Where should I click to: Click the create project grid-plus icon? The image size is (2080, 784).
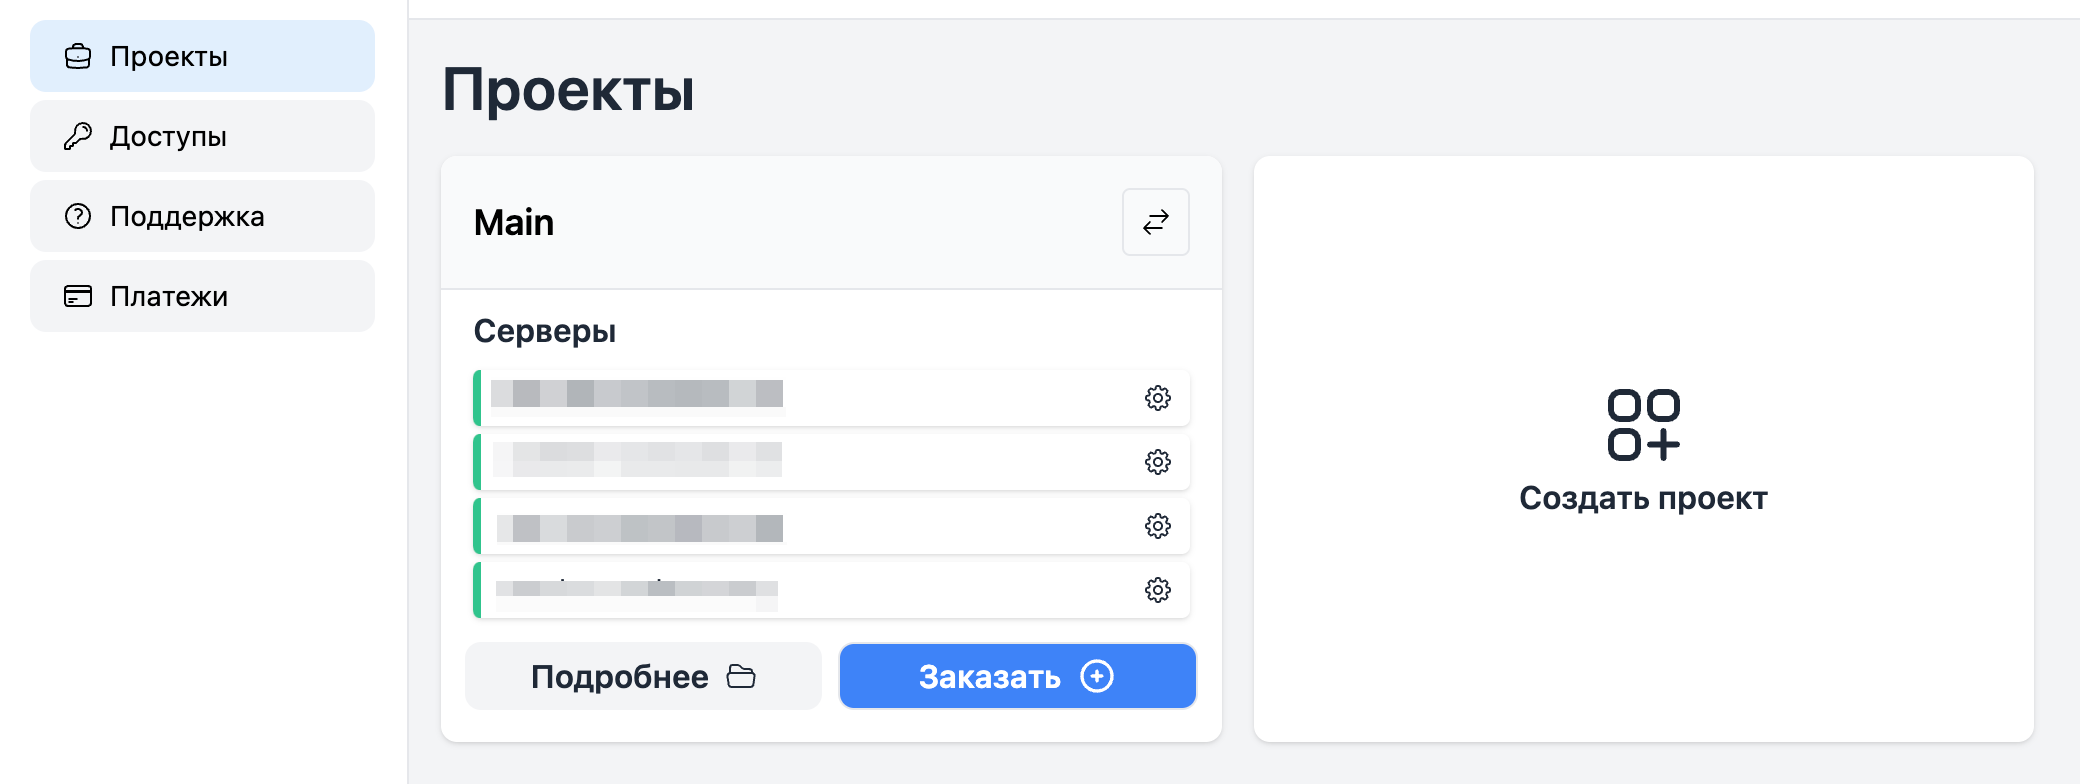pos(1643,425)
